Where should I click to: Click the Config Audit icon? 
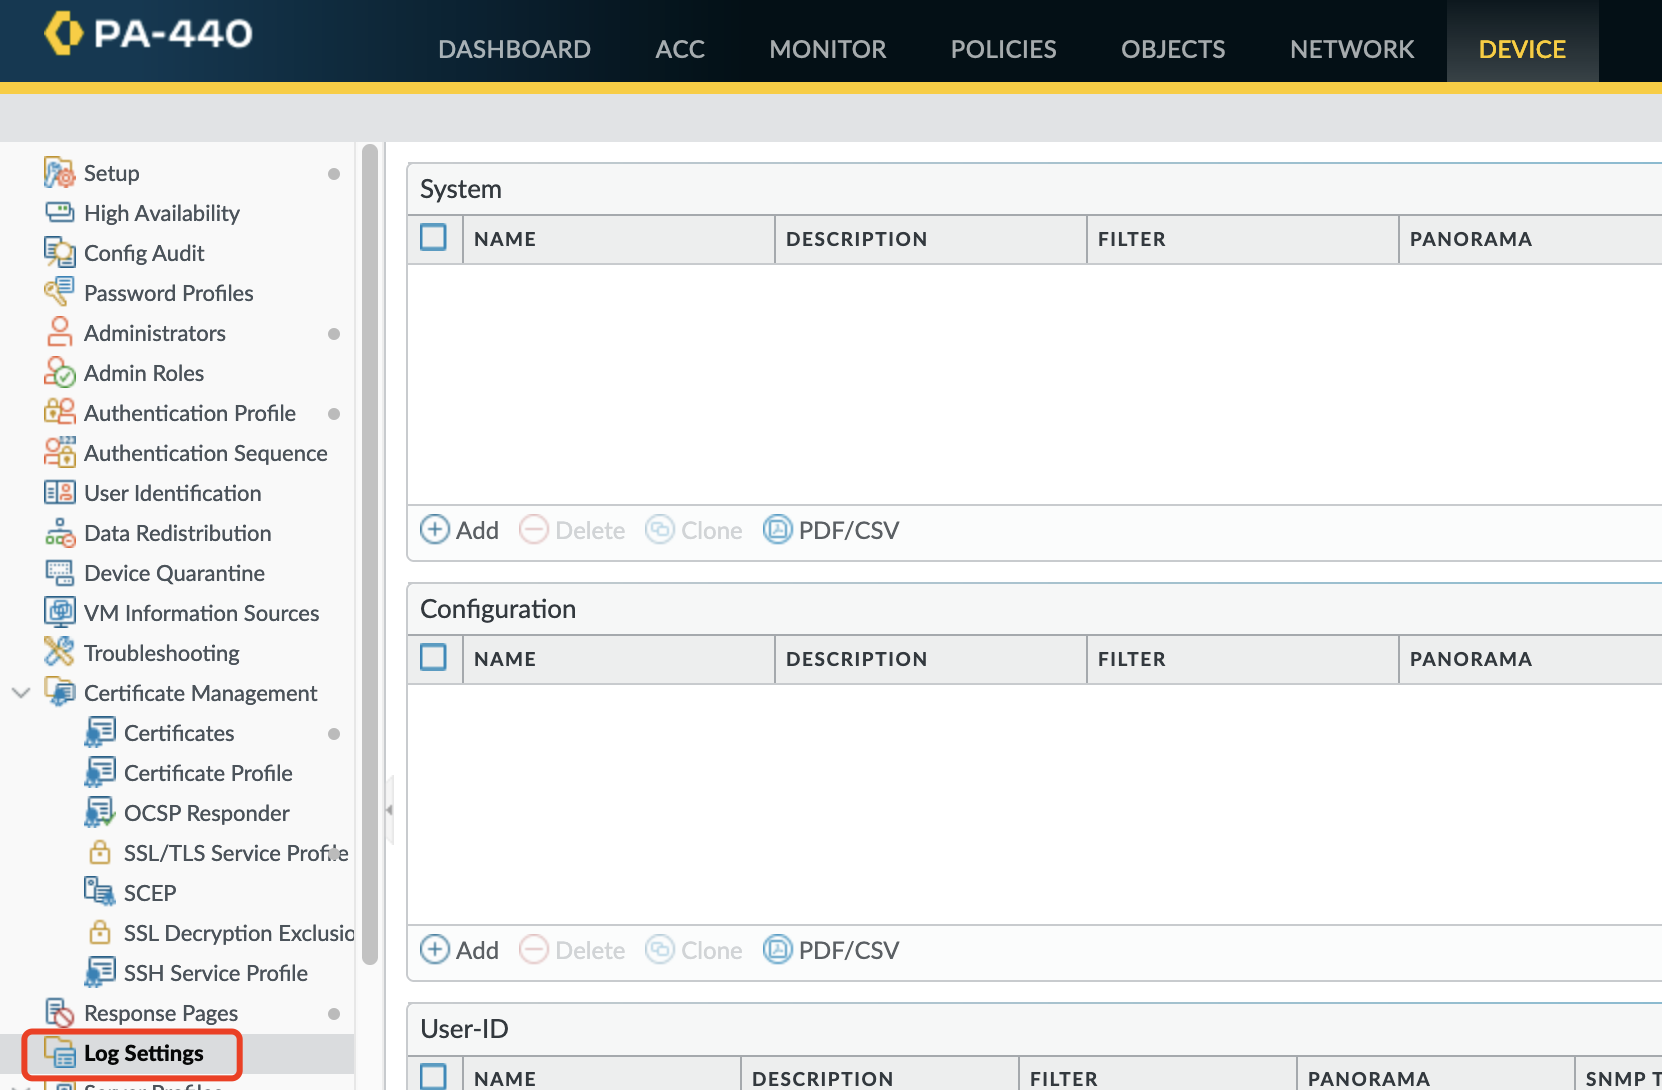(x=59, y=253)
